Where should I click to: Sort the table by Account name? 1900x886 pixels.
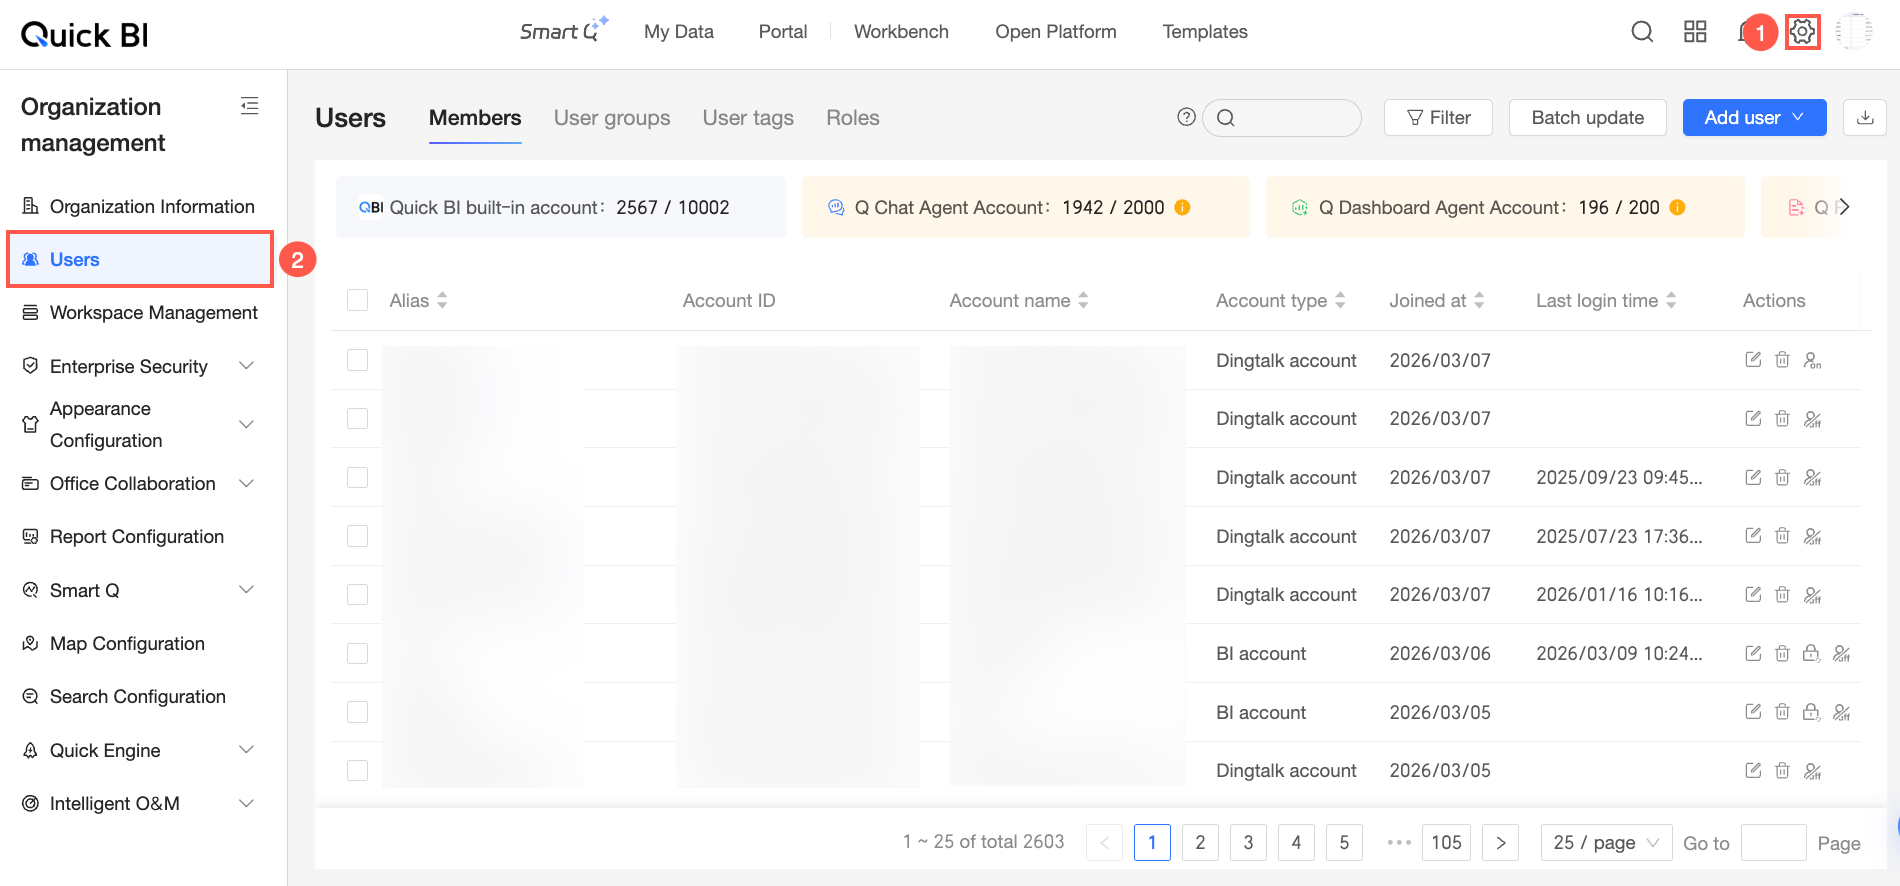point(1083,300)
